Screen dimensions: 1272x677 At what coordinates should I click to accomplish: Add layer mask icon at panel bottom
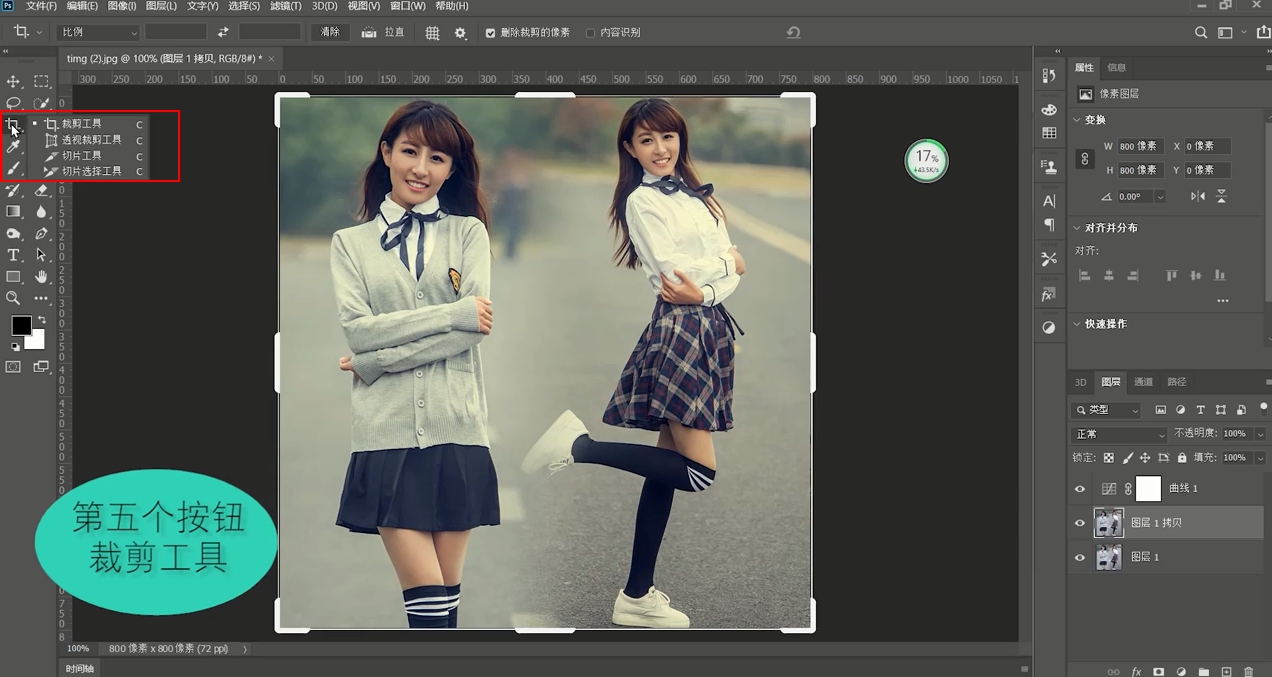[1159, 672]
